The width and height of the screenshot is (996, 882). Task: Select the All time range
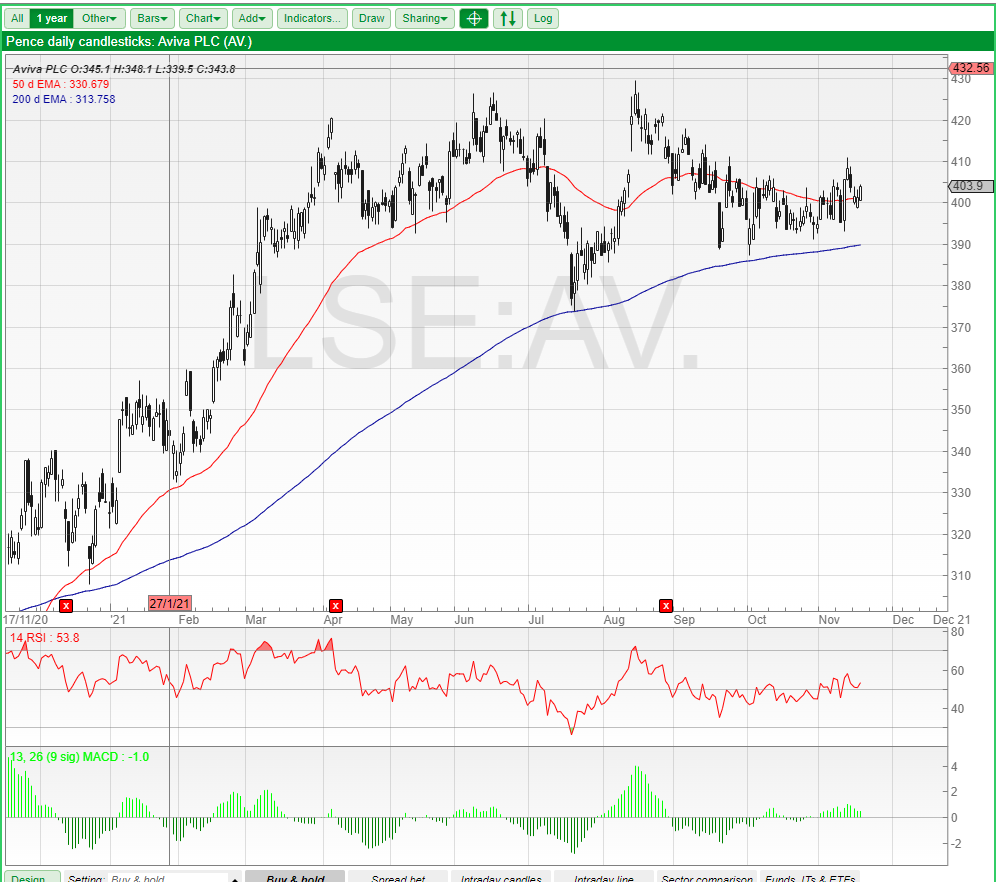[17, 18]
